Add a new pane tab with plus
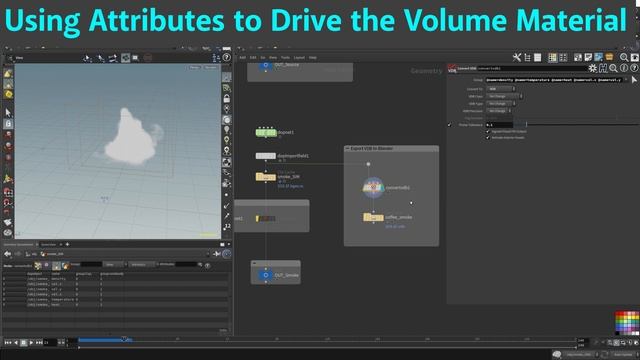The image size is (640, 360). pyautogui.click(x=67, y=244)
